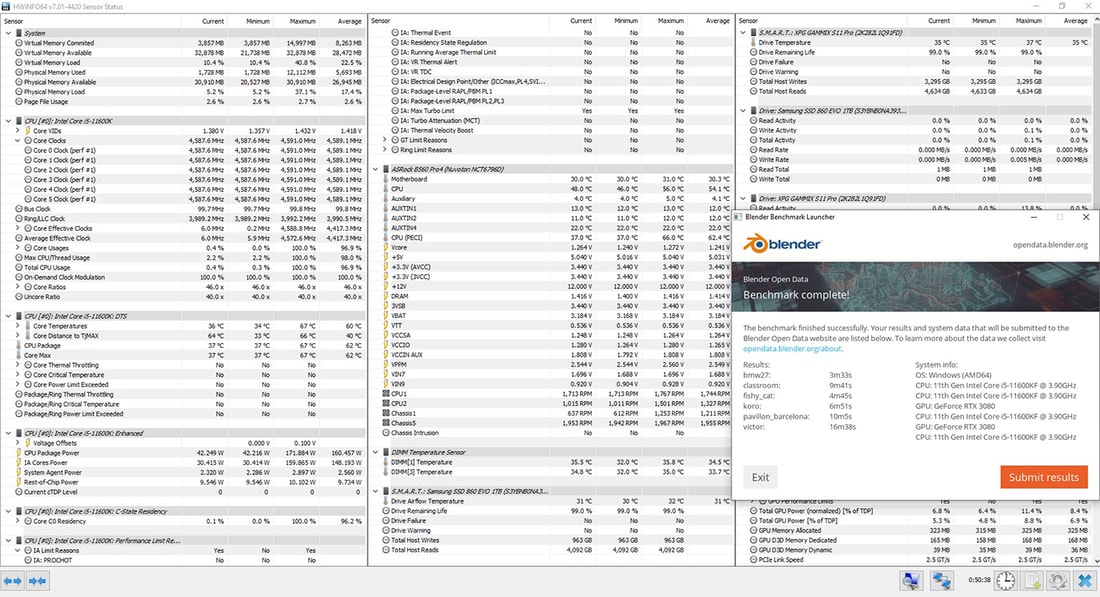Click the shrink columns arrows button
The height and width of the screenshot is (597, 1100).
(37, 581)
